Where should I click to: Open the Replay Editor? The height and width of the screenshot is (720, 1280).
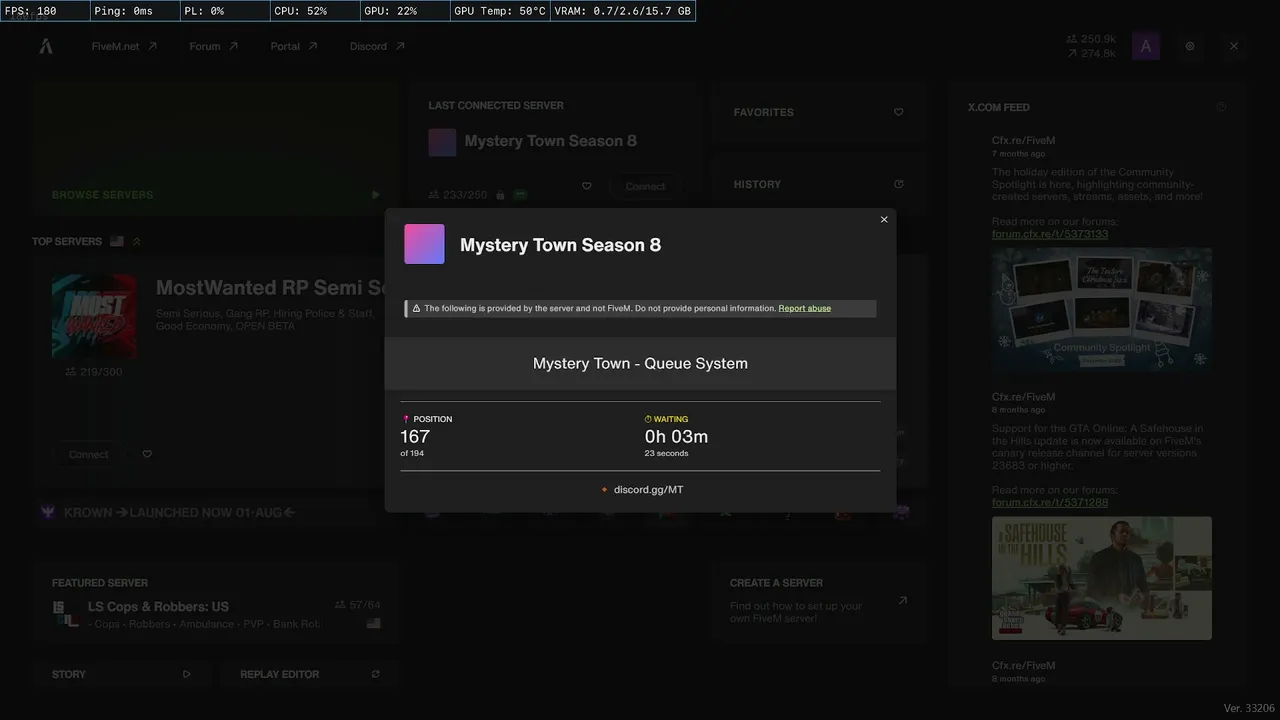tap(310, 674)
